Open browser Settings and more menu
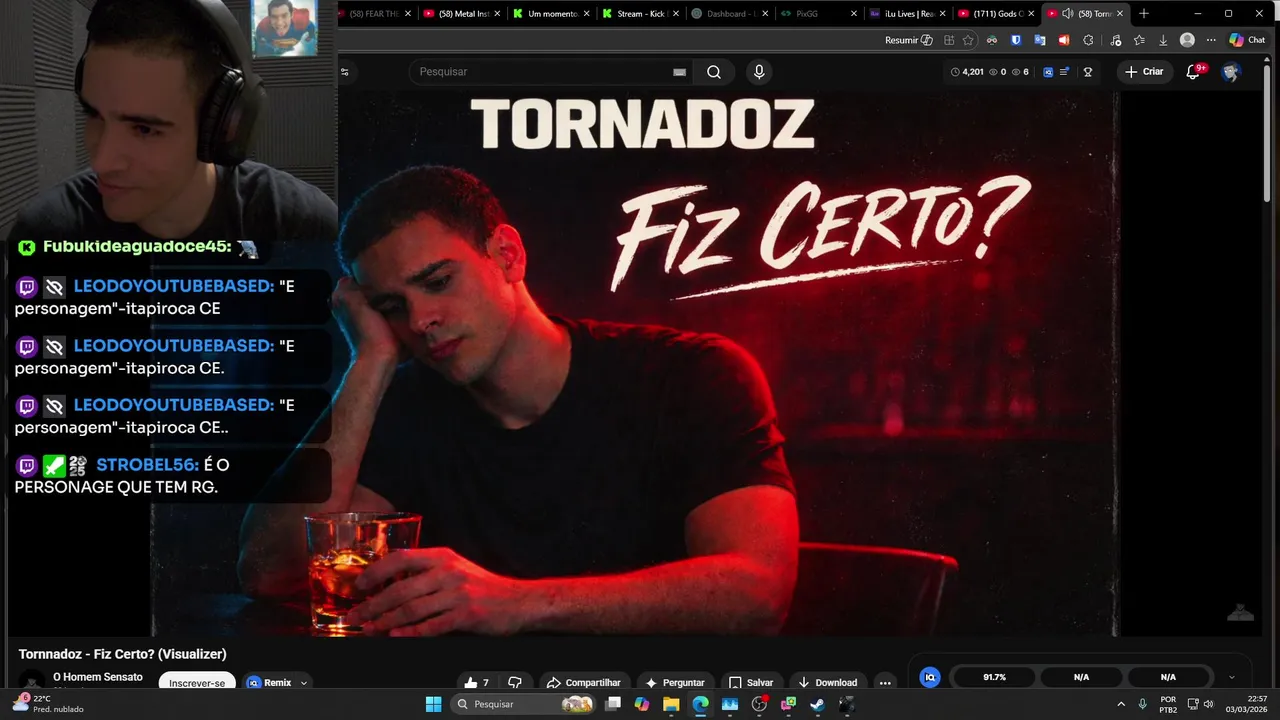This screenshot has height=720, width=1280. point(1211,40)
